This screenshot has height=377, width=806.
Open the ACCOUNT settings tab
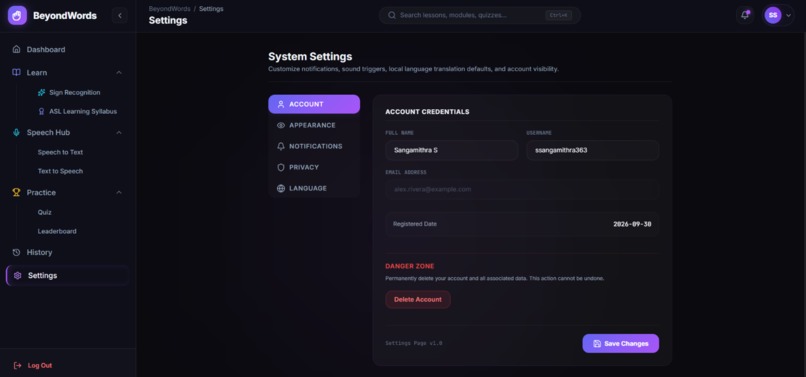314,104
